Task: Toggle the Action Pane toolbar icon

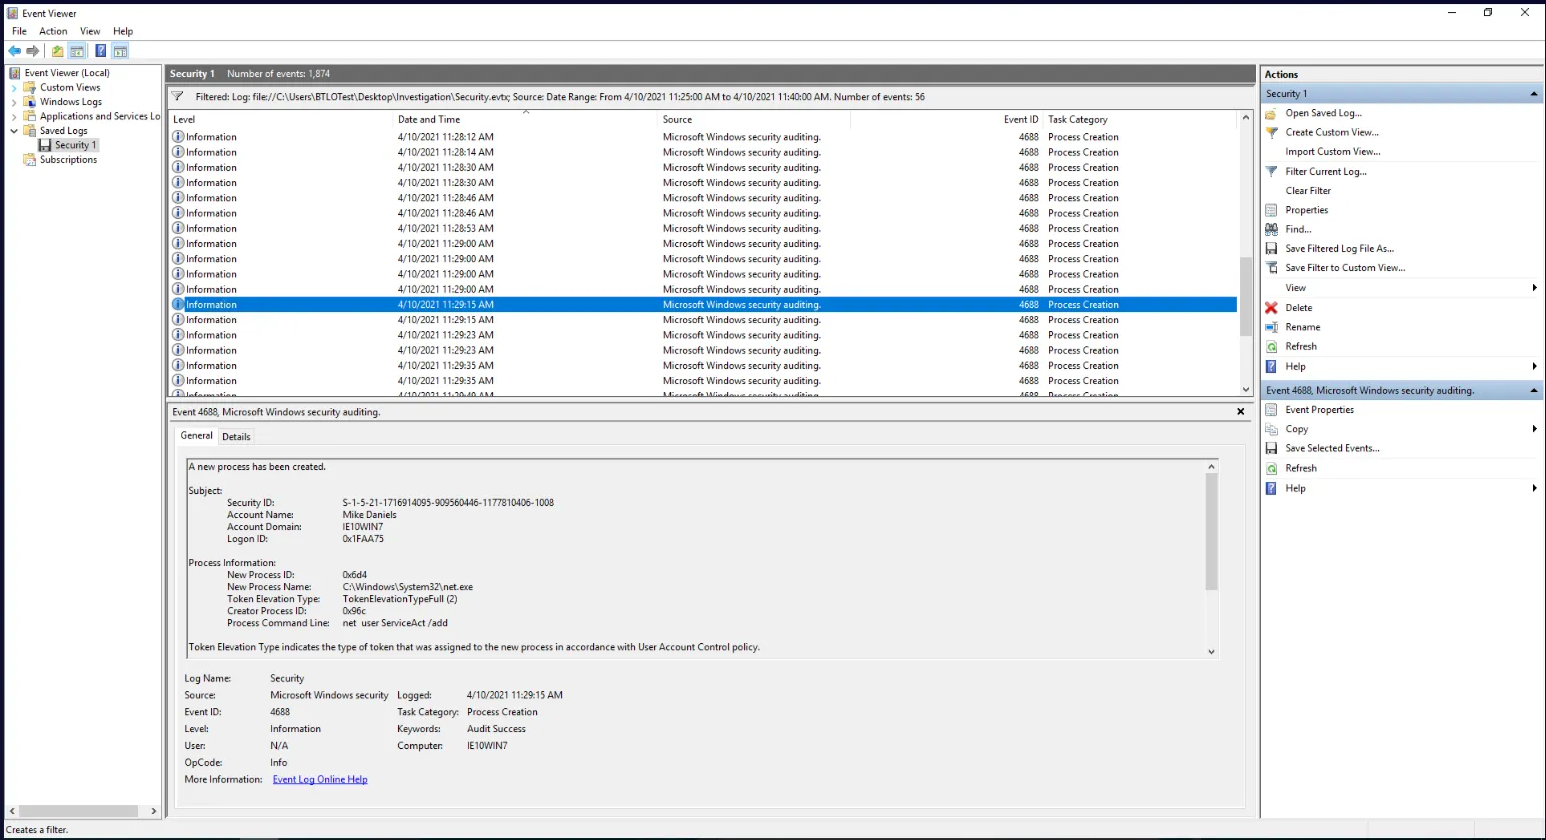Action: [x=120, y=51]
